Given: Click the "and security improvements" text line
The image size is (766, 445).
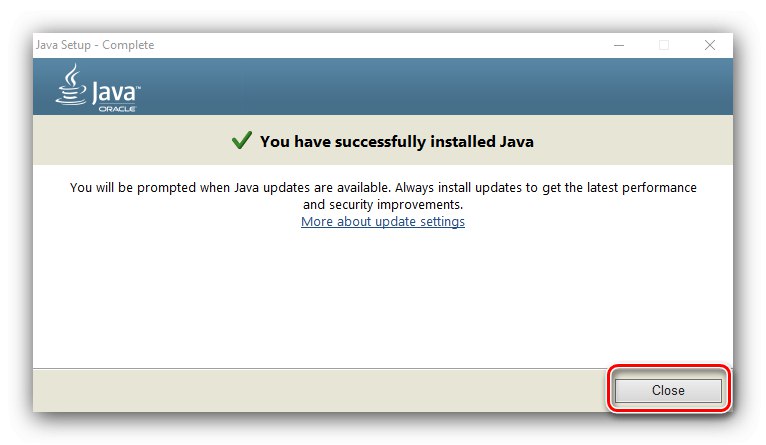Looking at the screenshot, I should tap(383, 204).
